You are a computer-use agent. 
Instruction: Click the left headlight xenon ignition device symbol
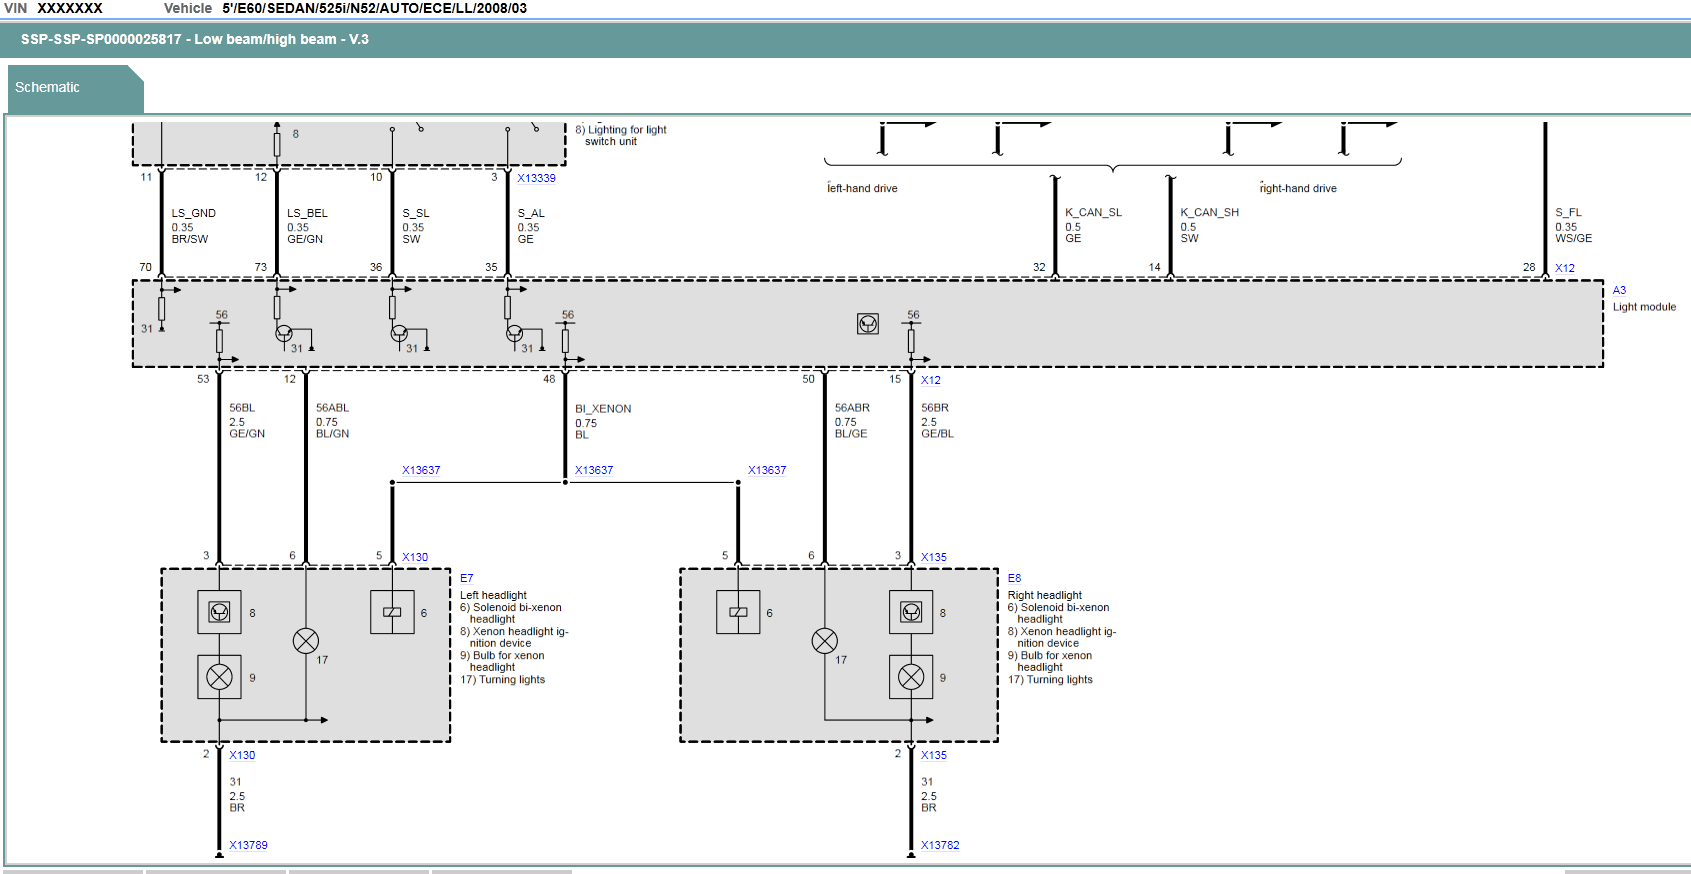tap(219, 612)
